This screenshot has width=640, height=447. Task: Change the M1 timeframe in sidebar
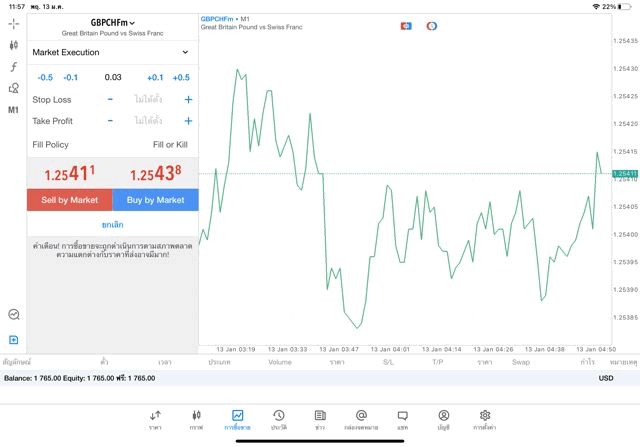(13, 110)
